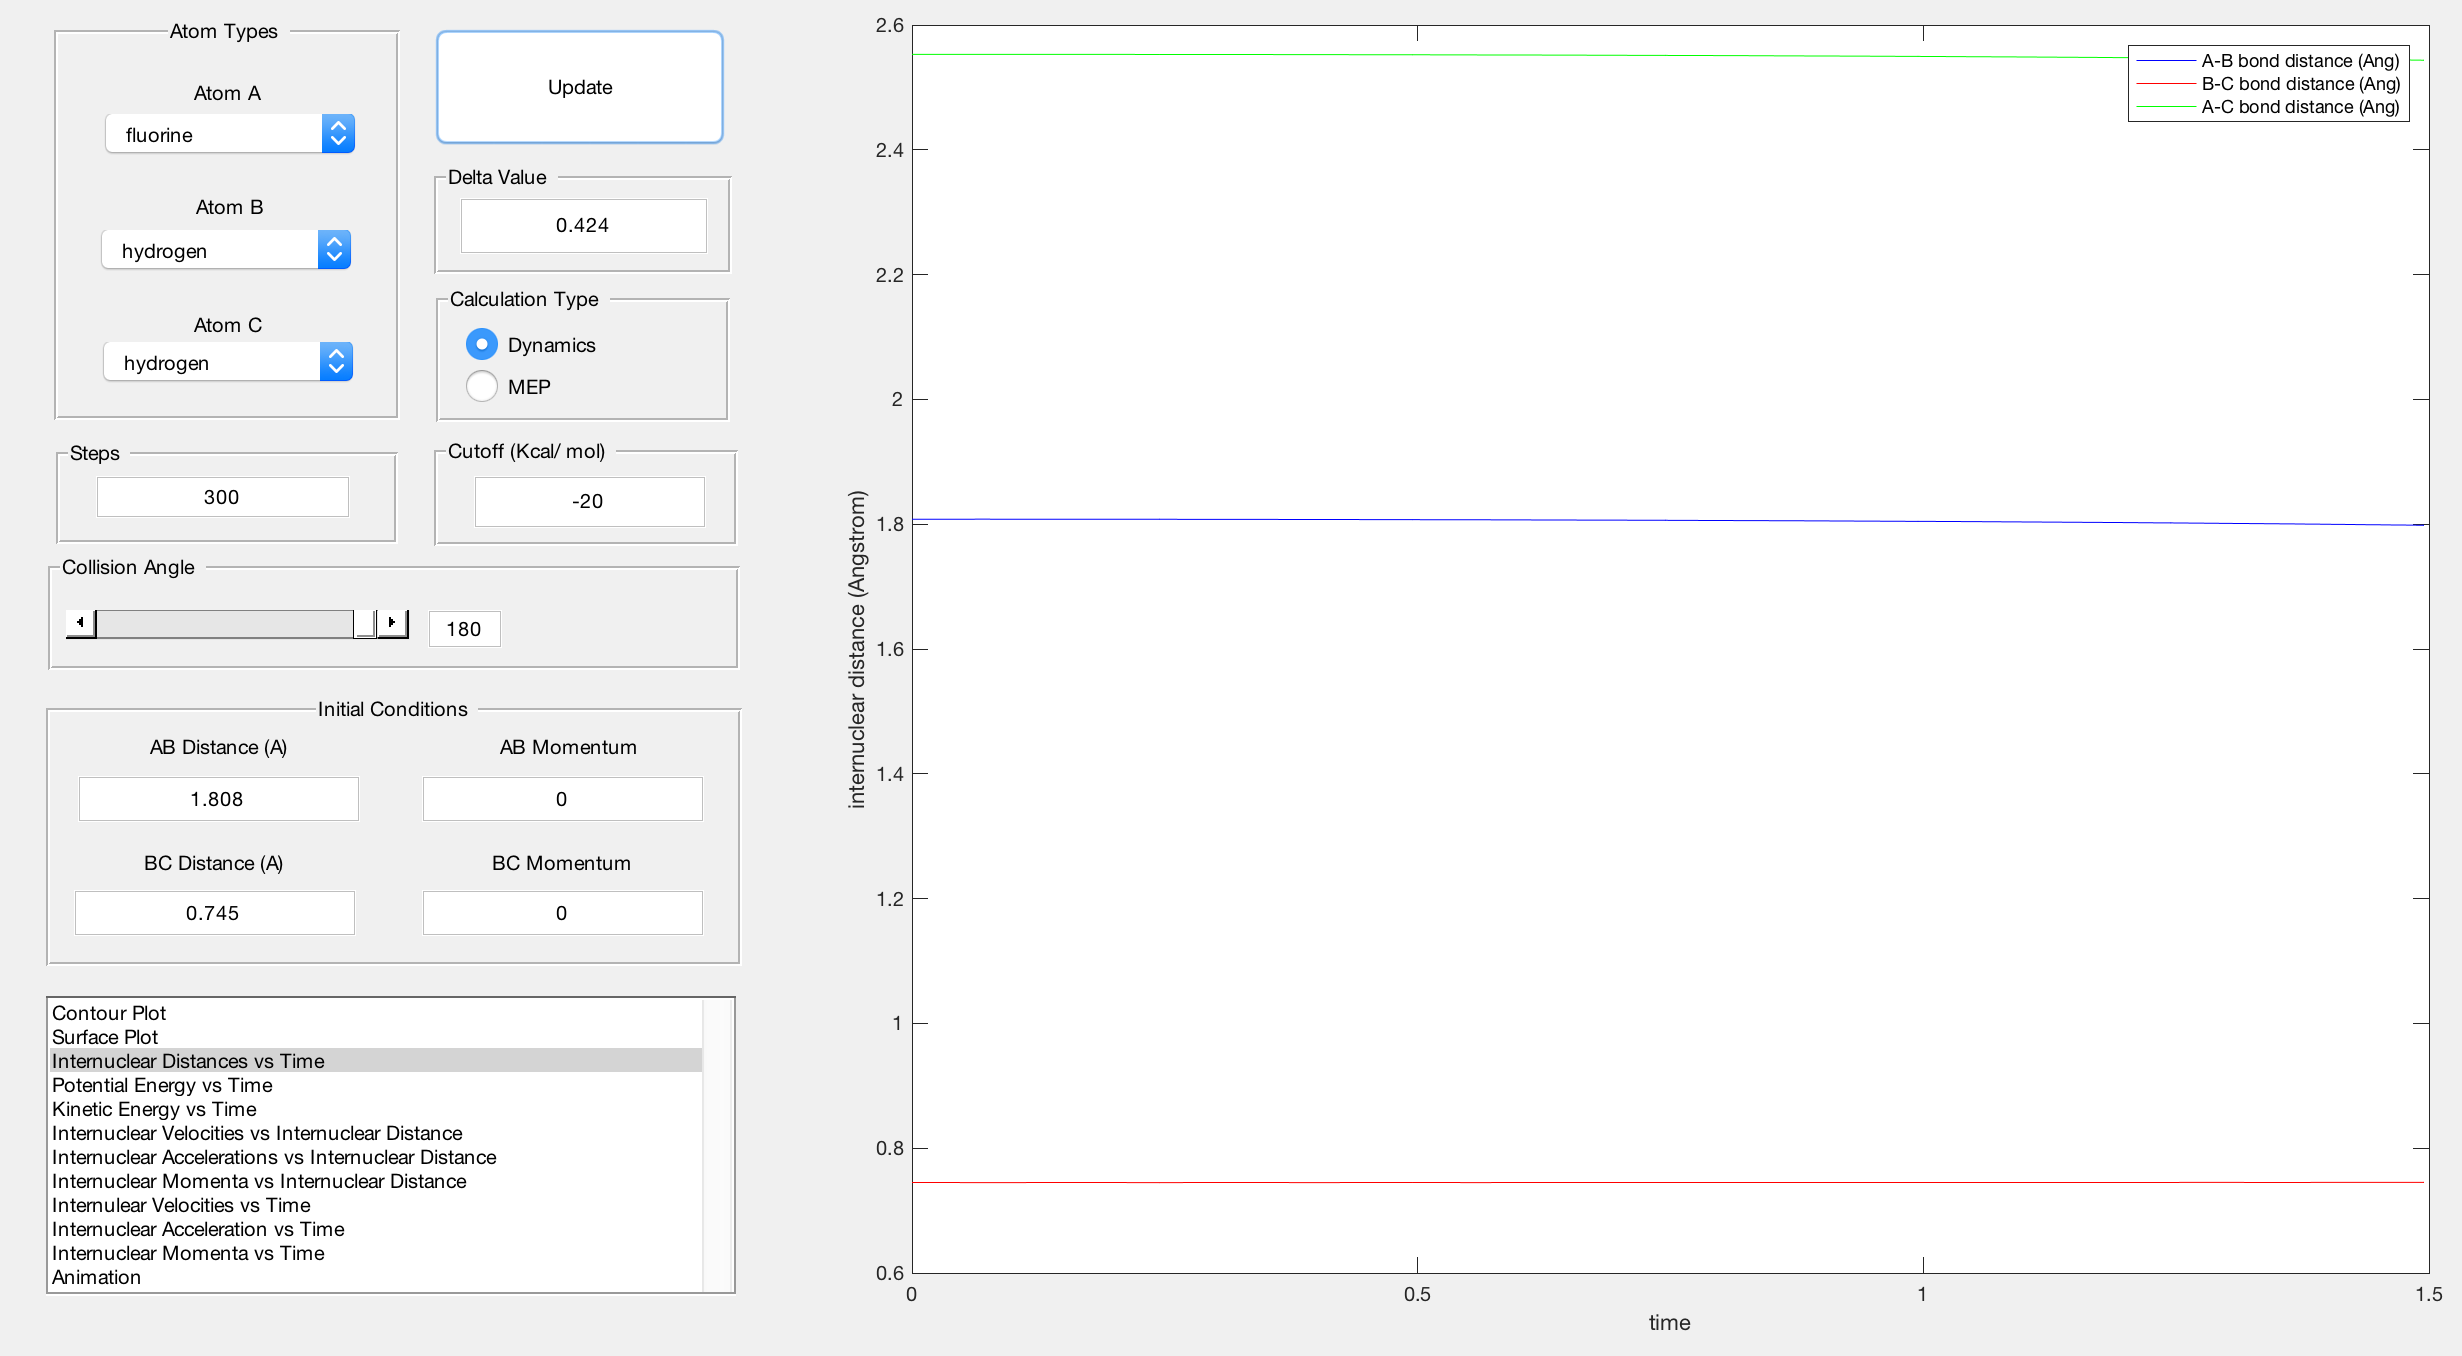Select Kinetic Energy vs Time entry
Viewport: 2462px width, 1356px height.
pyautogui.click(x=154, y=1109)
